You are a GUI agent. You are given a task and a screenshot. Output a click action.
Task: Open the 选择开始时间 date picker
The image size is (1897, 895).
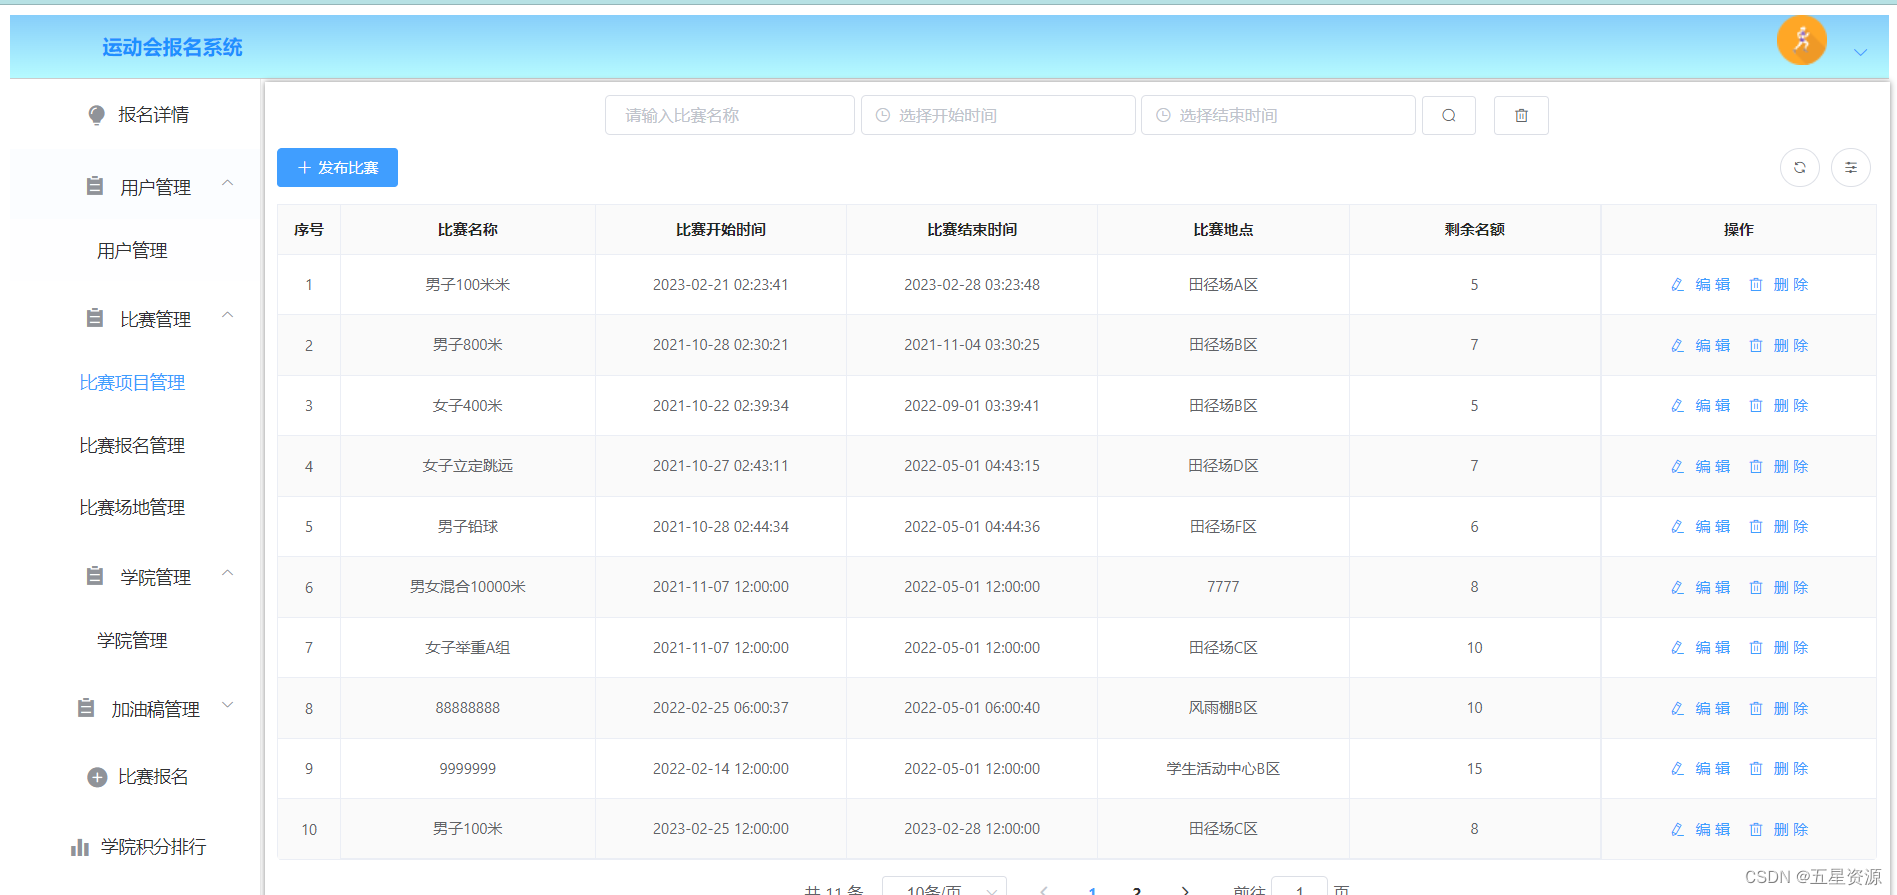998,115
